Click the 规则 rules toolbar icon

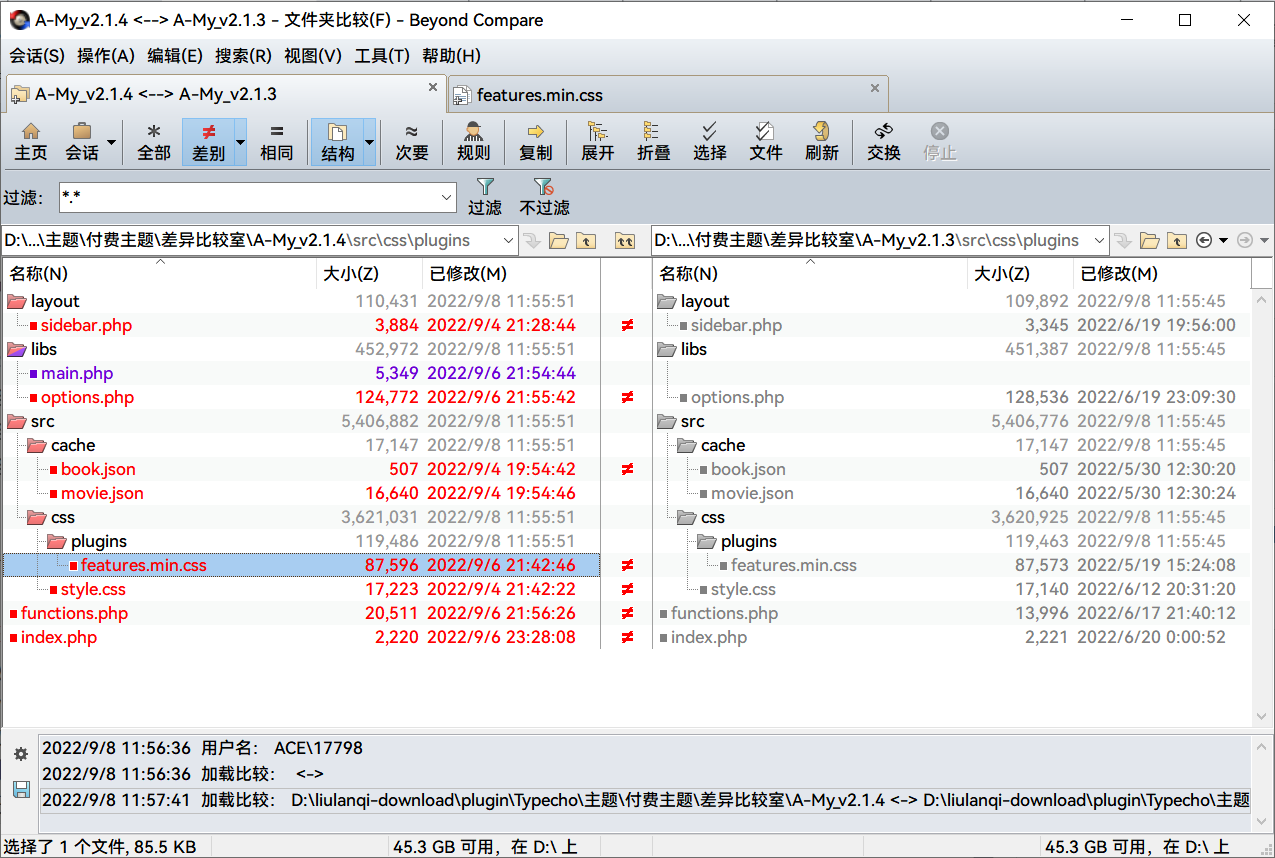473,141
